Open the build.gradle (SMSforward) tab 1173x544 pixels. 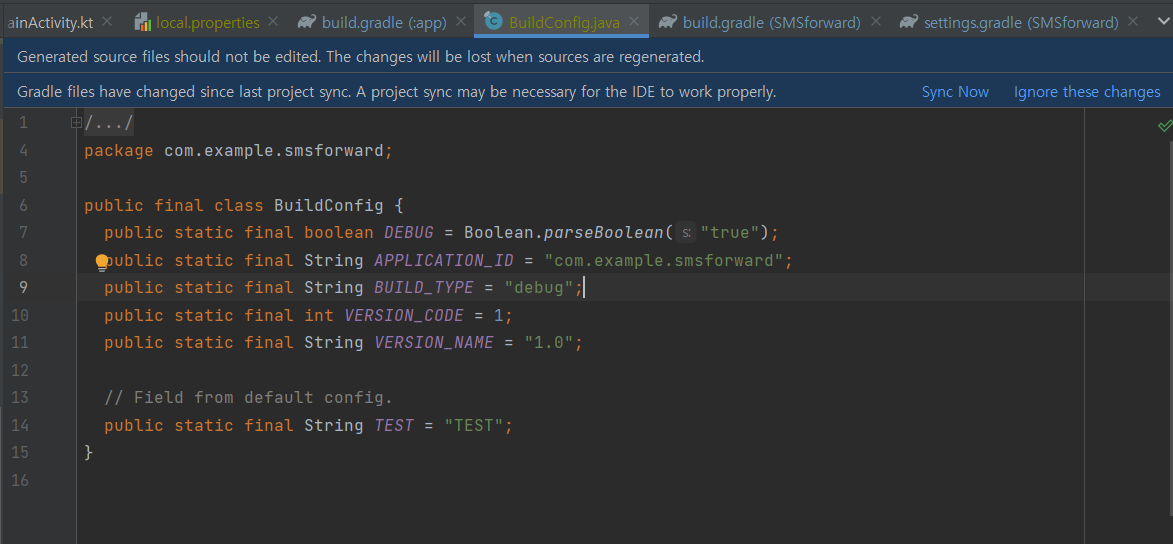(x=771, y=22)
